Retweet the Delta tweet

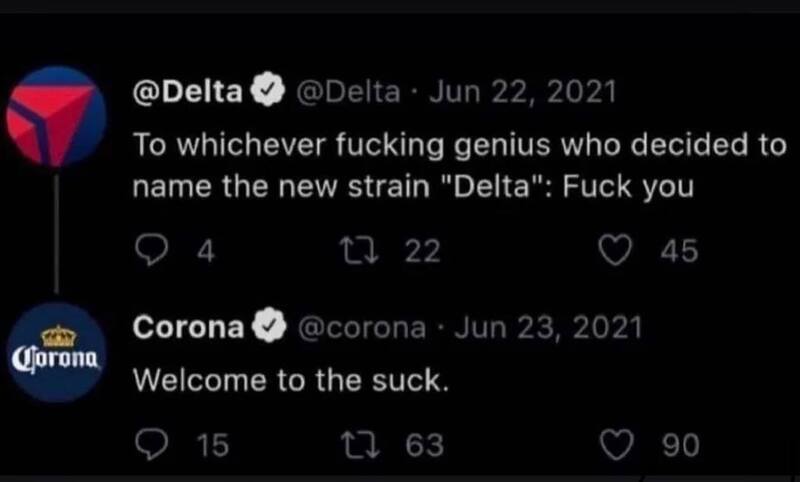(x=360, y=252)
